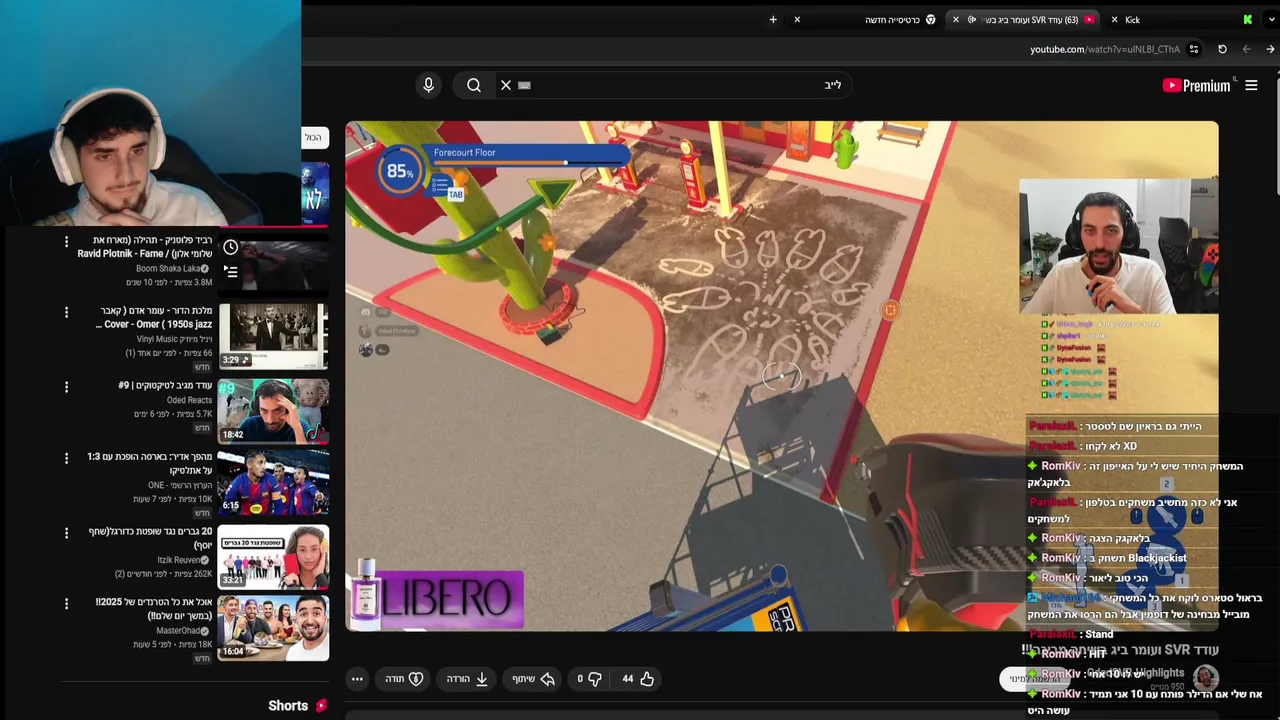This screenshot has height=720, width=1280.
Task: Click the youtube.com address bar URL
Action: (x=1105, y=49)
